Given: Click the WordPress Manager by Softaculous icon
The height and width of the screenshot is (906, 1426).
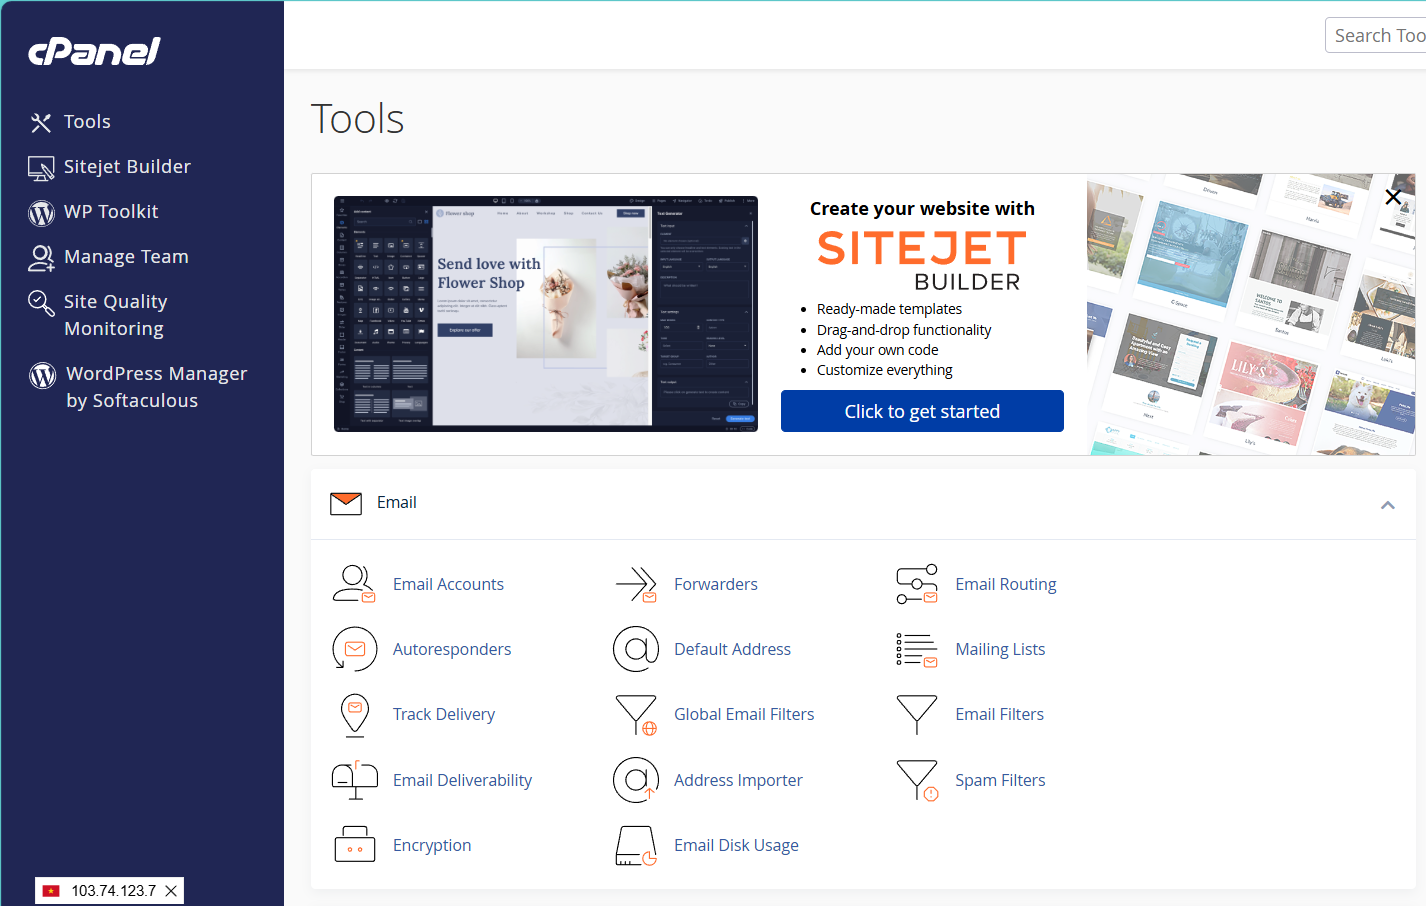Looking at the screenshot, I should [42, 375].
